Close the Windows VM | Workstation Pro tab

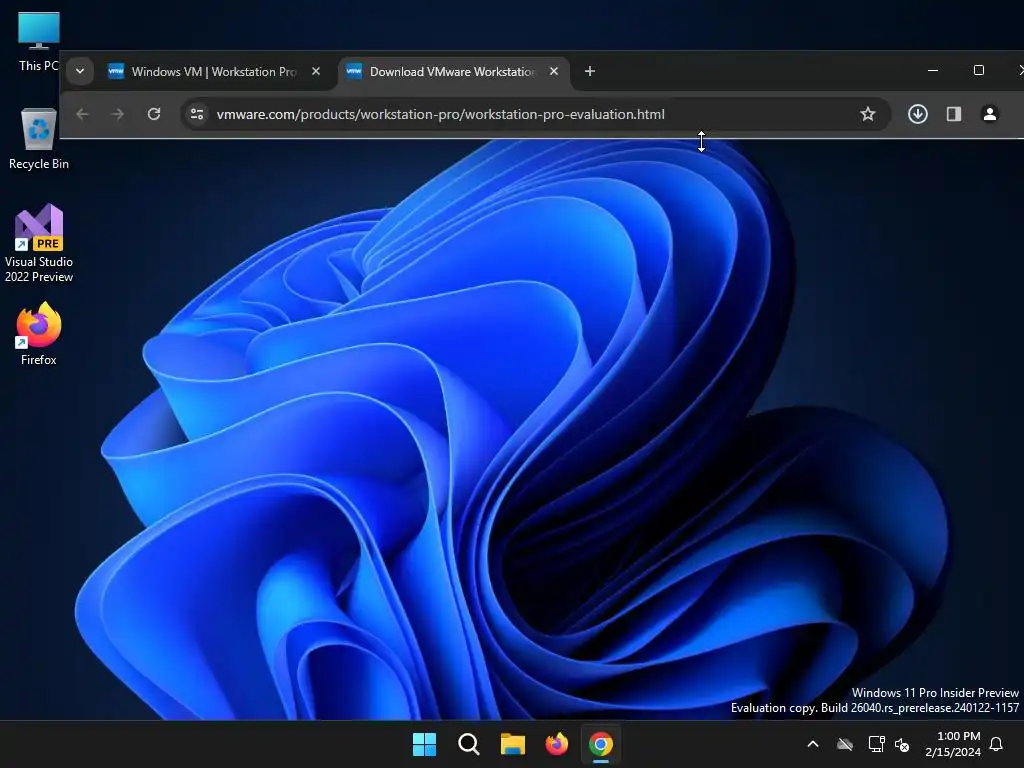[316, 71]
